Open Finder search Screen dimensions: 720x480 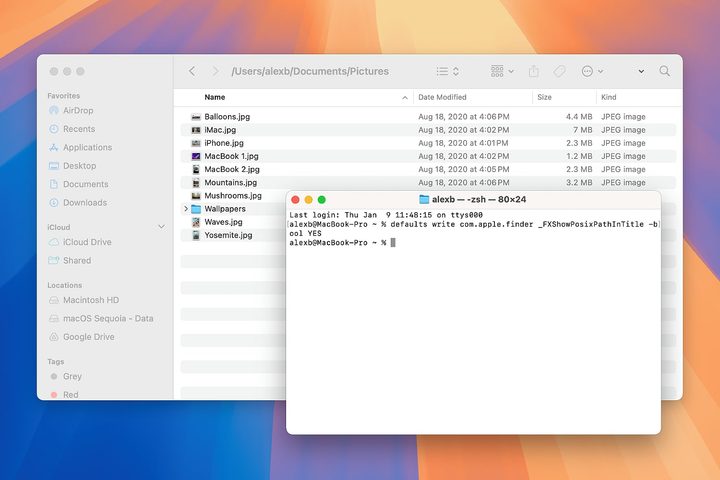pos(664,71)
